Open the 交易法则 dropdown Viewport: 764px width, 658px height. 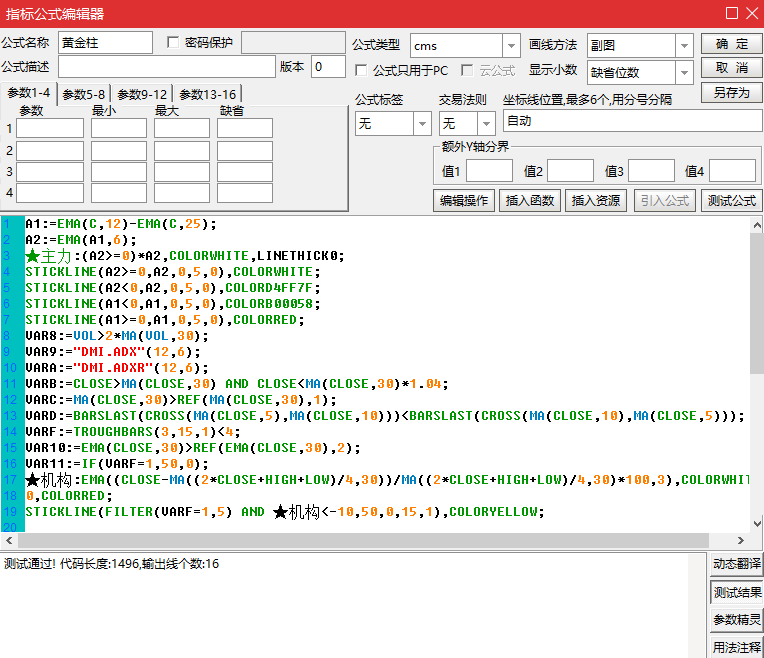click(x=485, y=123)
